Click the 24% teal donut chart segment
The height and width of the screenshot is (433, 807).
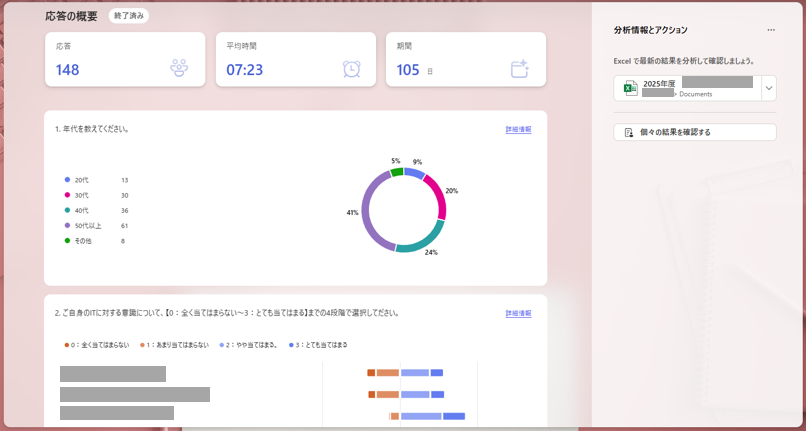point(422,242)
